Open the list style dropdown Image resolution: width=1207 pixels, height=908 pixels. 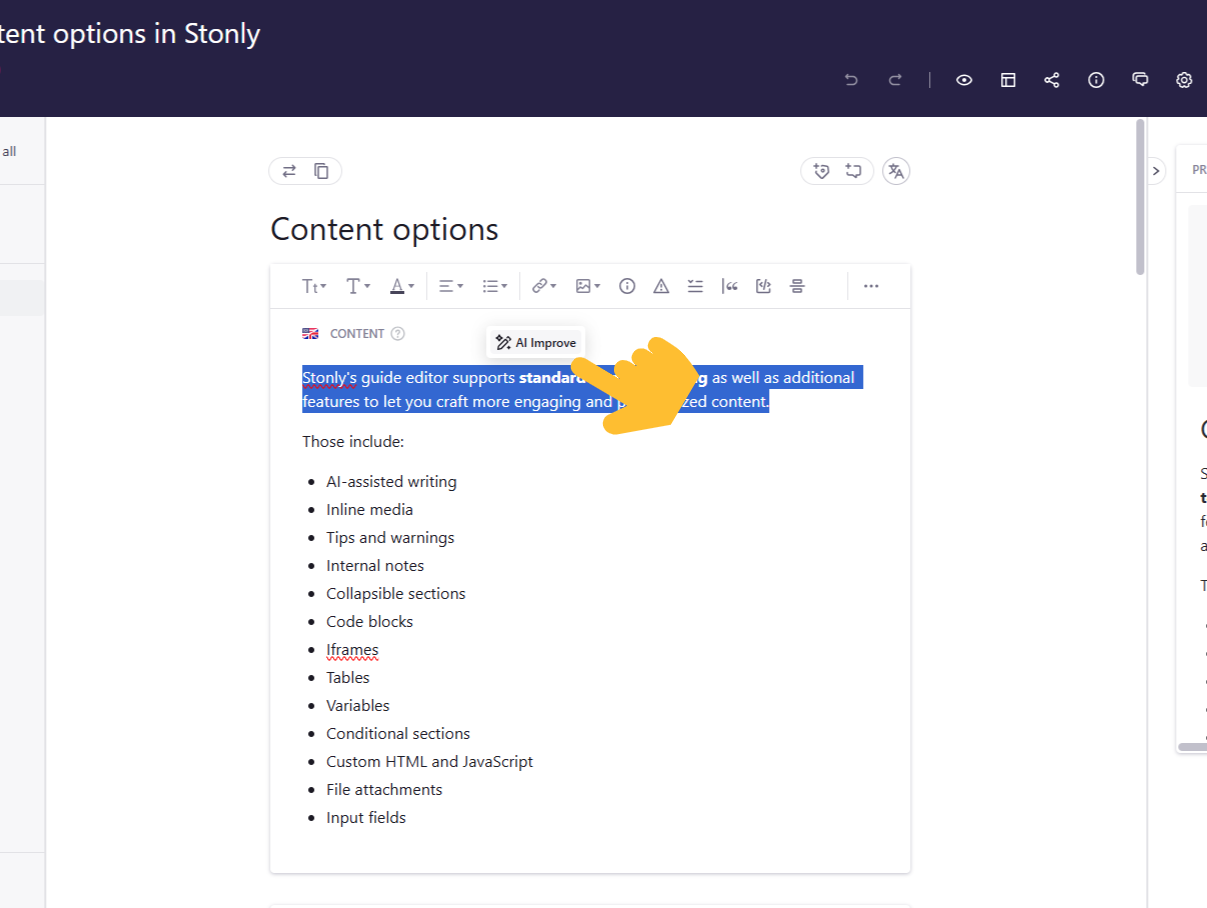tap(493, 286)
